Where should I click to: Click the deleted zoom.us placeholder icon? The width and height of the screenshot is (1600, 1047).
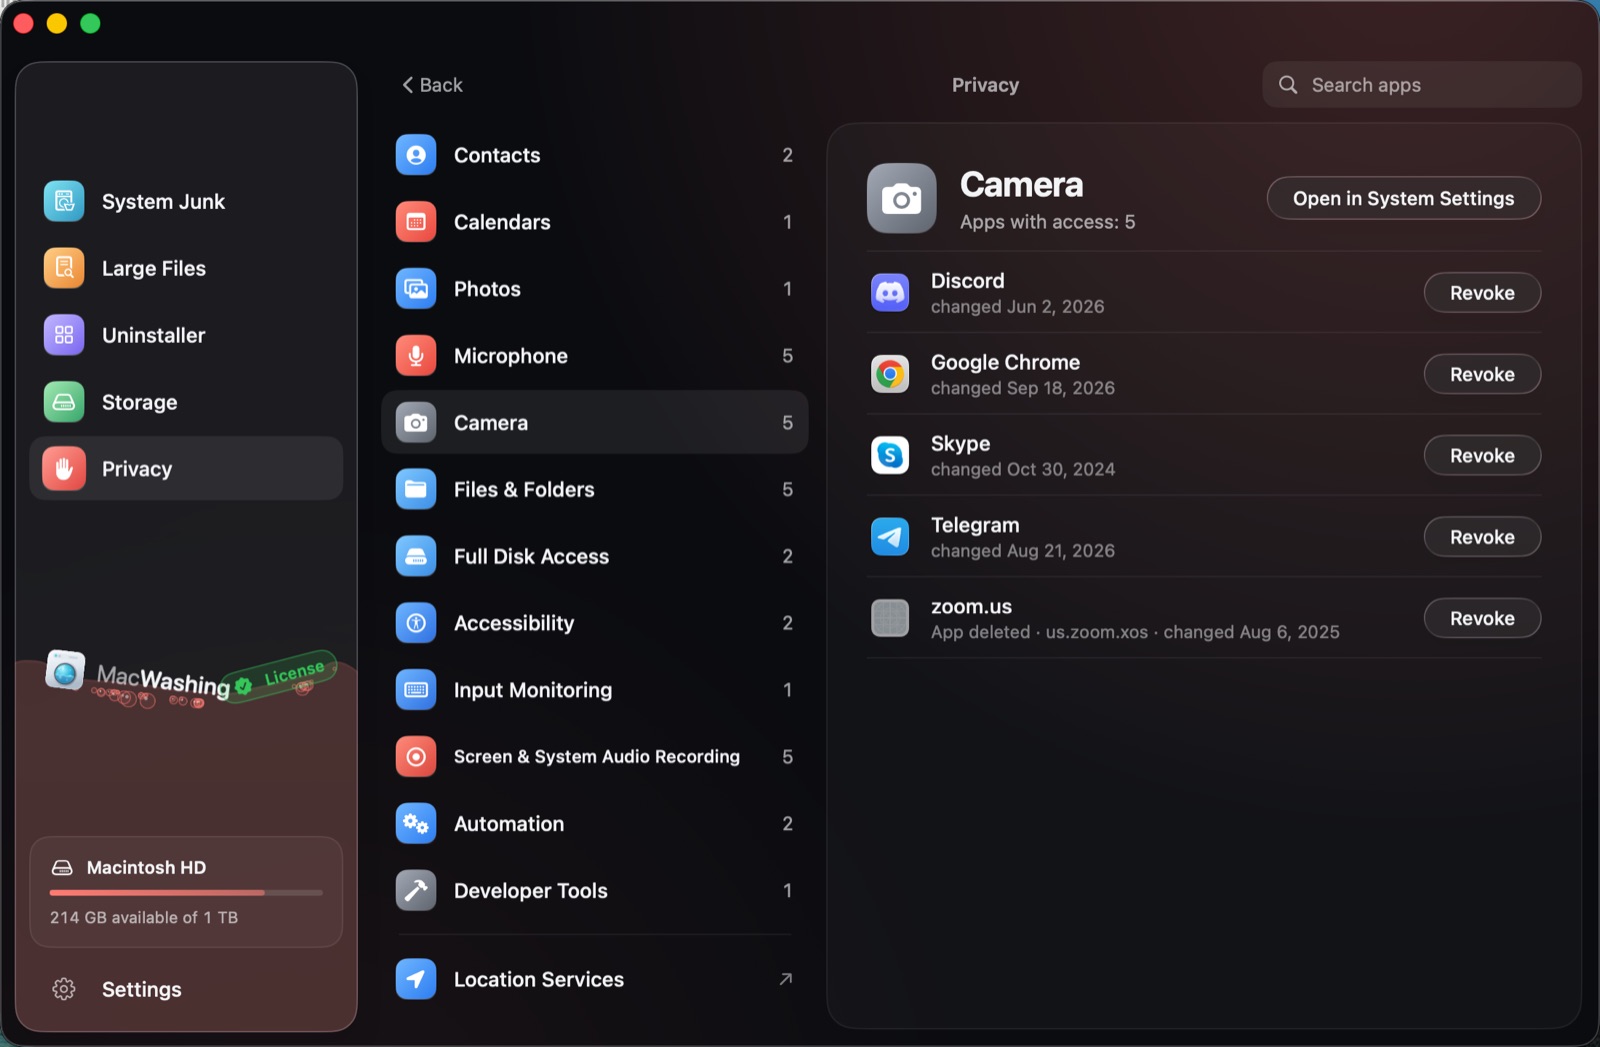(x=890, y=618)
